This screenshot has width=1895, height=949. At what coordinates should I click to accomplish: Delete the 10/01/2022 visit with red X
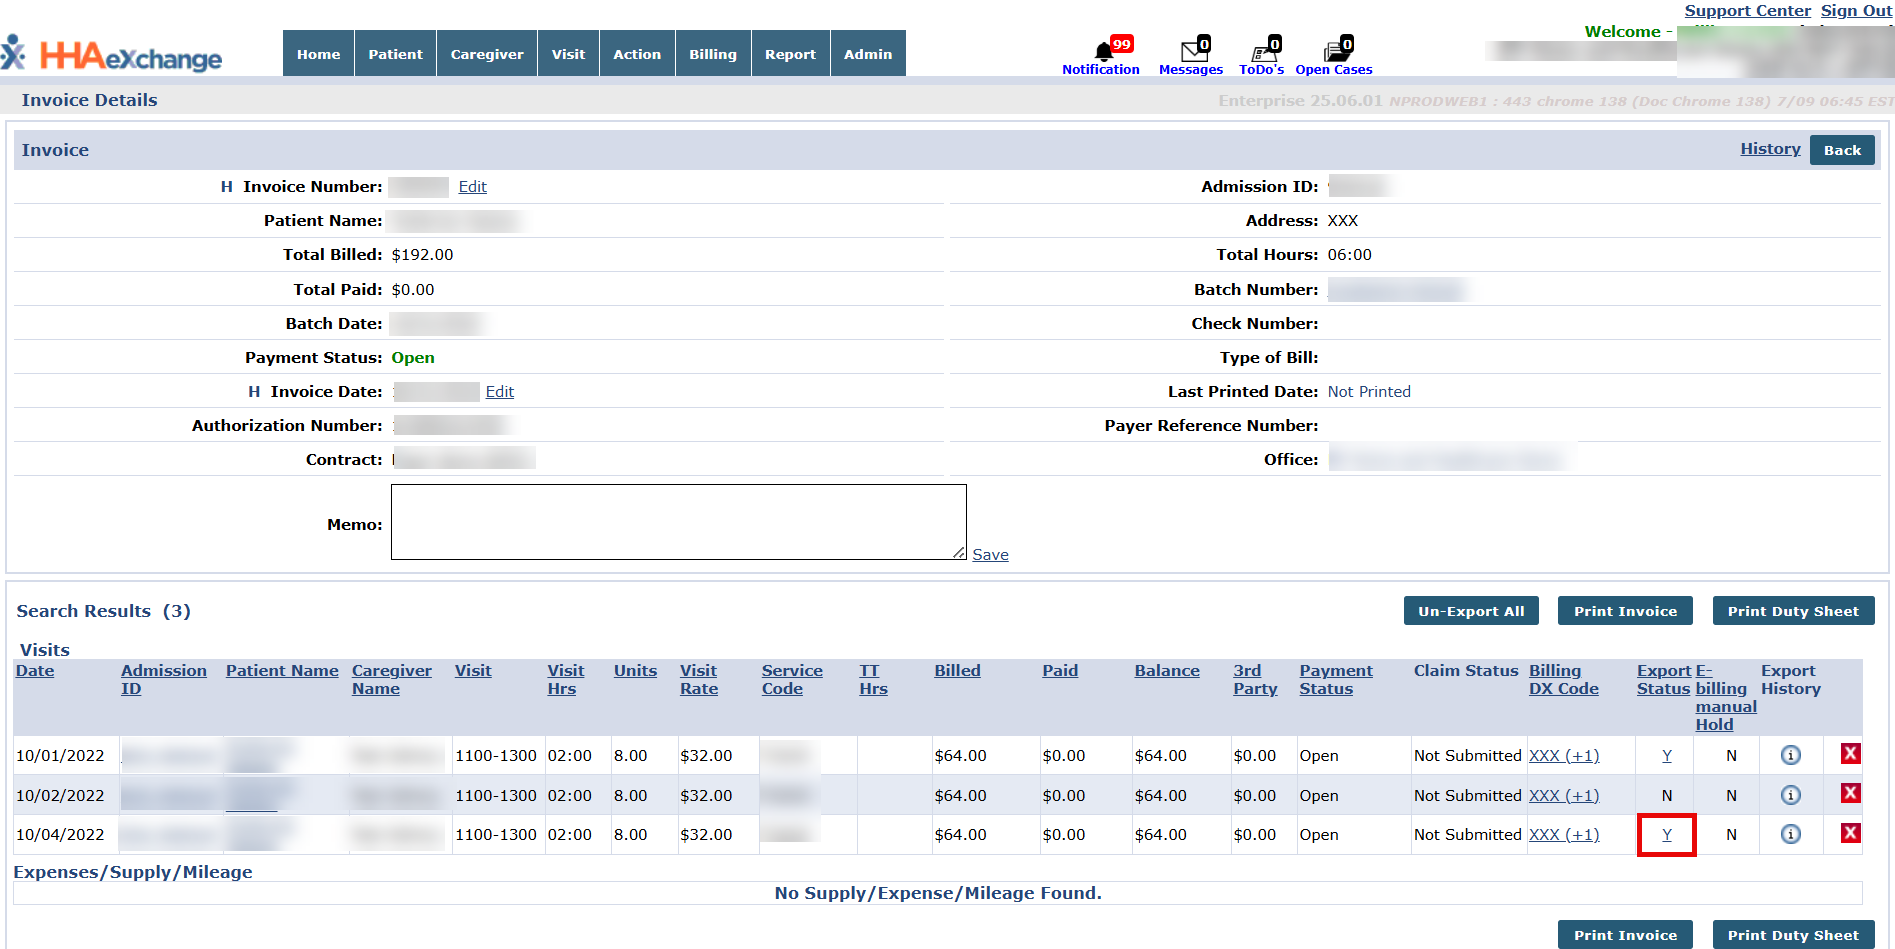pyautogui.click(x=1851, y=754)
